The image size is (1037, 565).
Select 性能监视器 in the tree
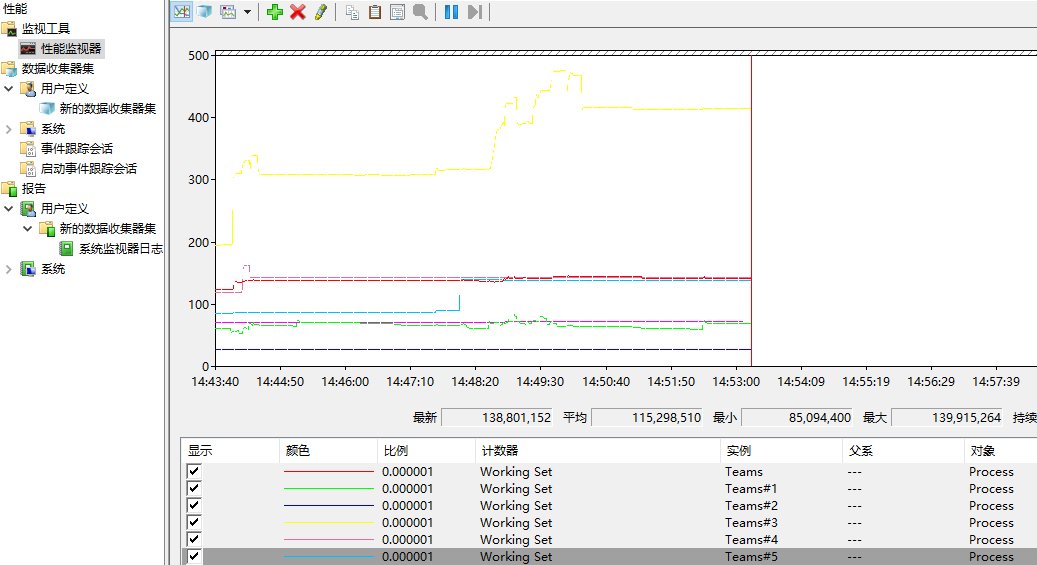(x=70, y=48)
